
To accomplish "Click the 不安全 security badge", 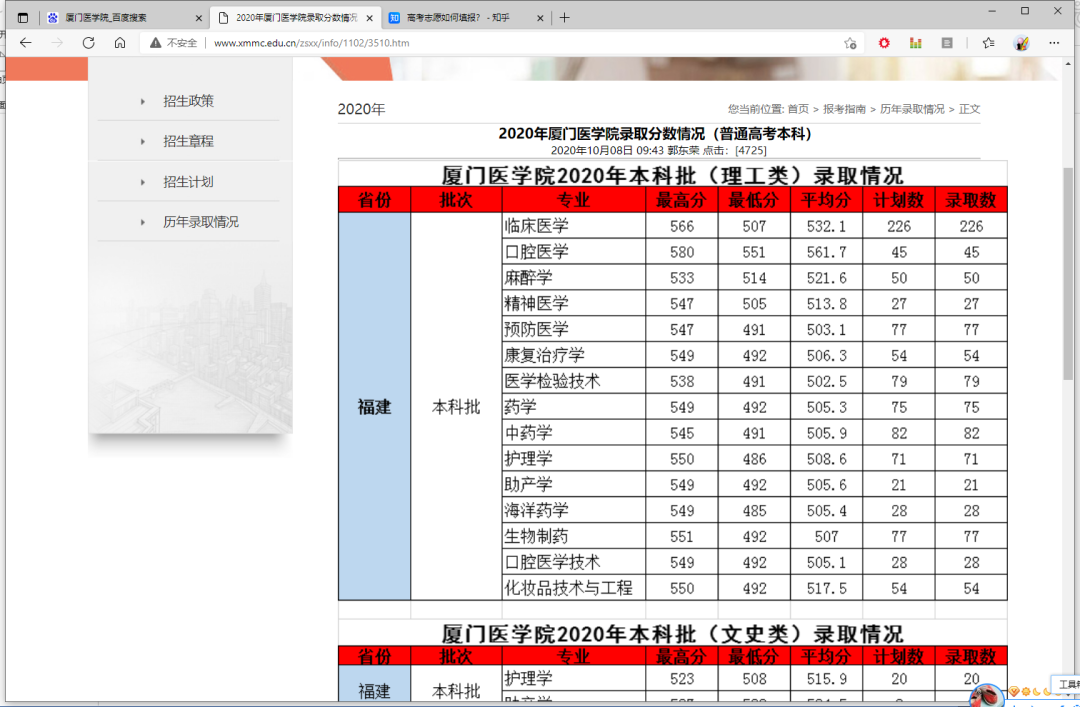I will point(180,43).
